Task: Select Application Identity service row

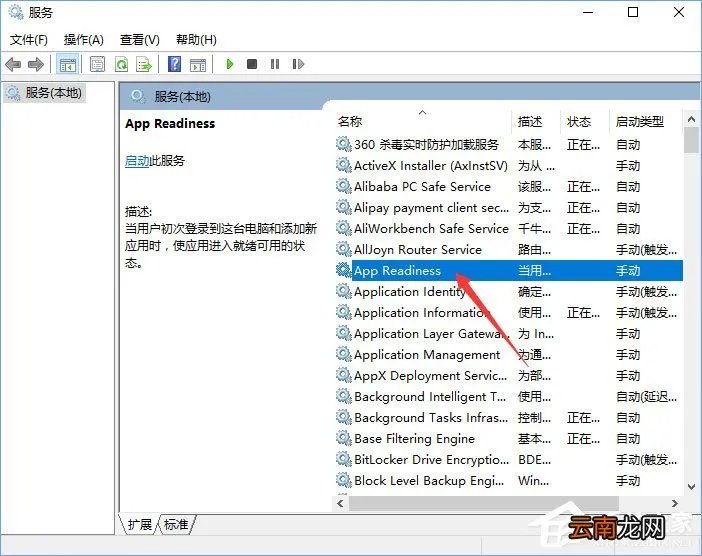Action: pyautogui.click(x=509, y=292)
